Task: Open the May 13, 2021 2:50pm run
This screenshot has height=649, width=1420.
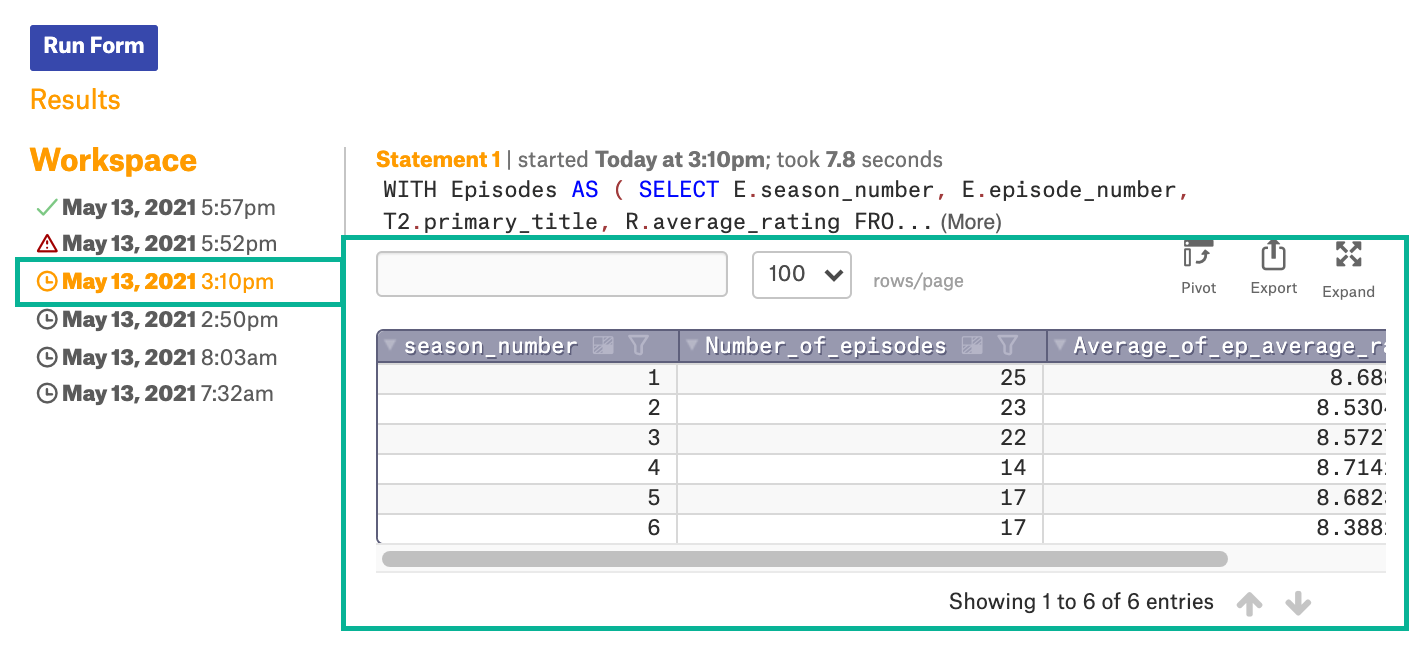Action: [156, 320]
